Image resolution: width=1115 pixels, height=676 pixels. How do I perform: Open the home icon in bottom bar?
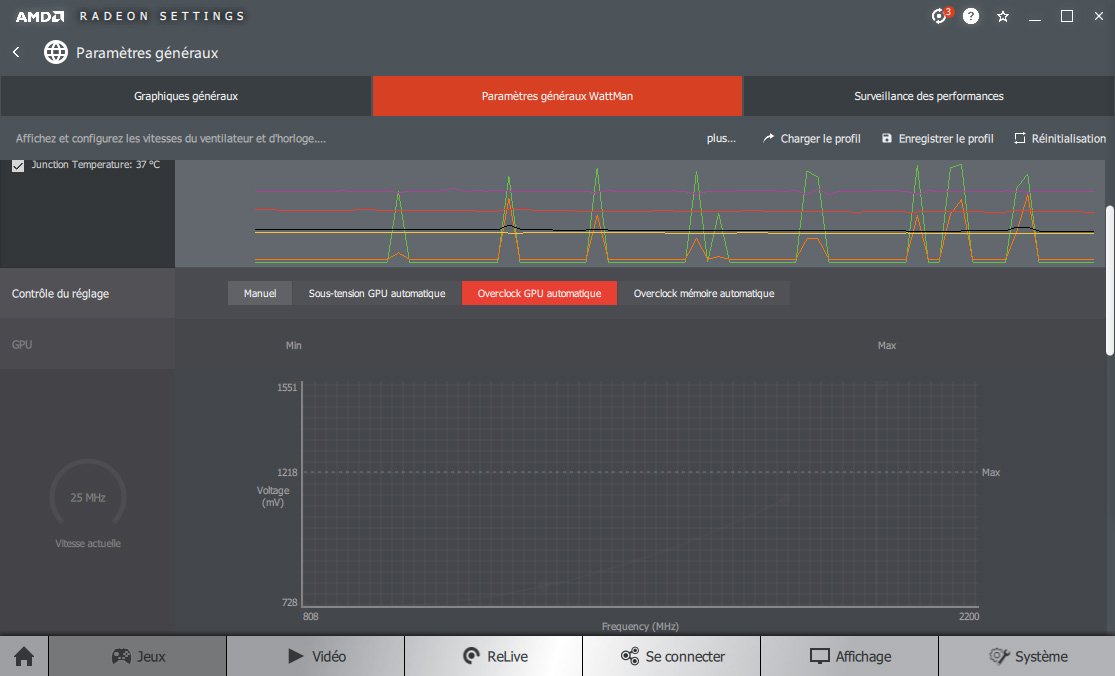(x=24, y=657)
